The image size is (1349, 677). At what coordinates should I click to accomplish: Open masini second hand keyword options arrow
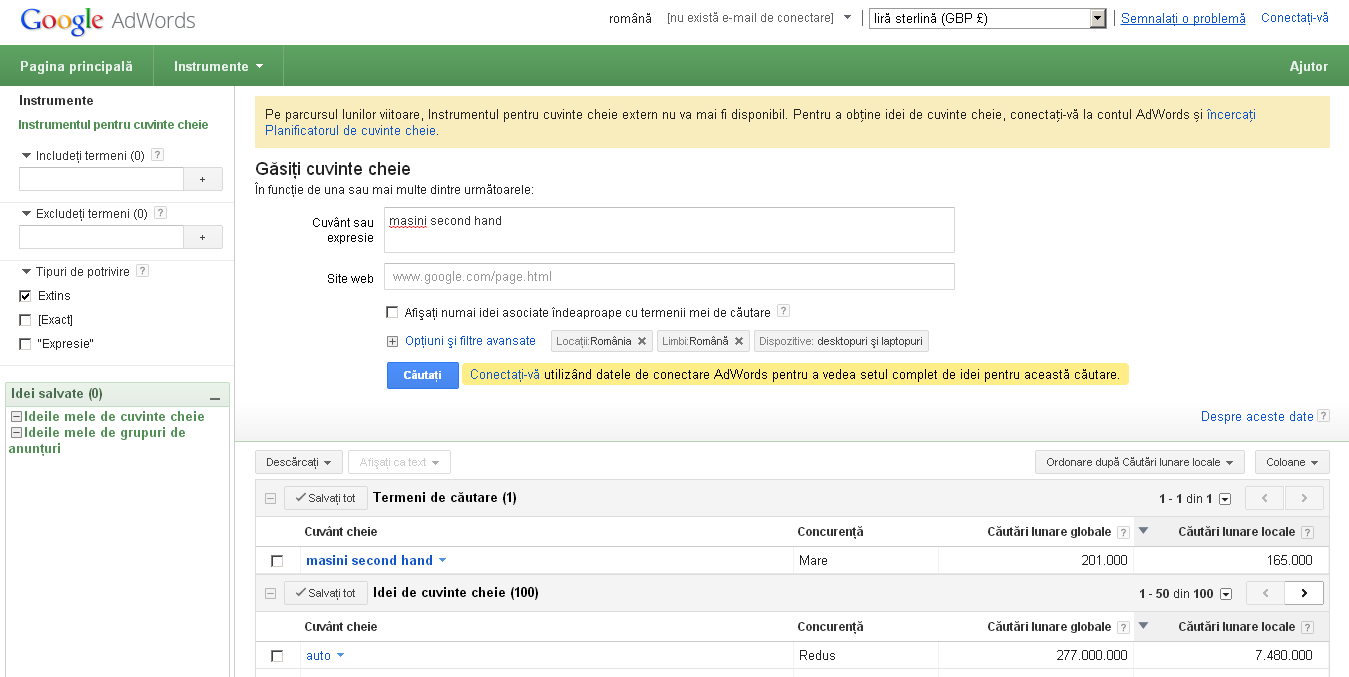pos(442,561)
